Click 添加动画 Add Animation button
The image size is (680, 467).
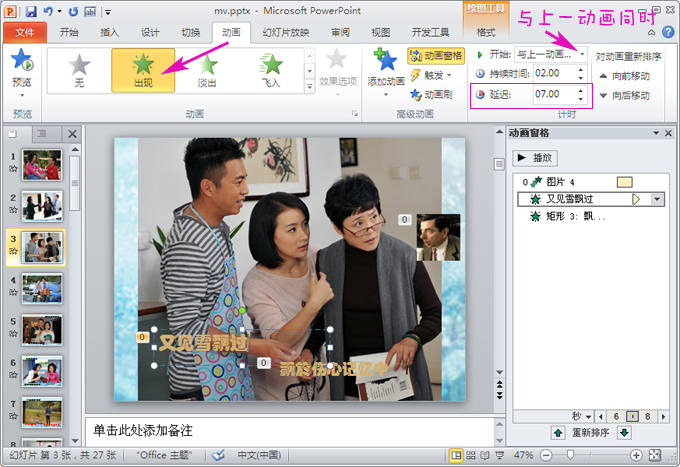tap(386, 72)
